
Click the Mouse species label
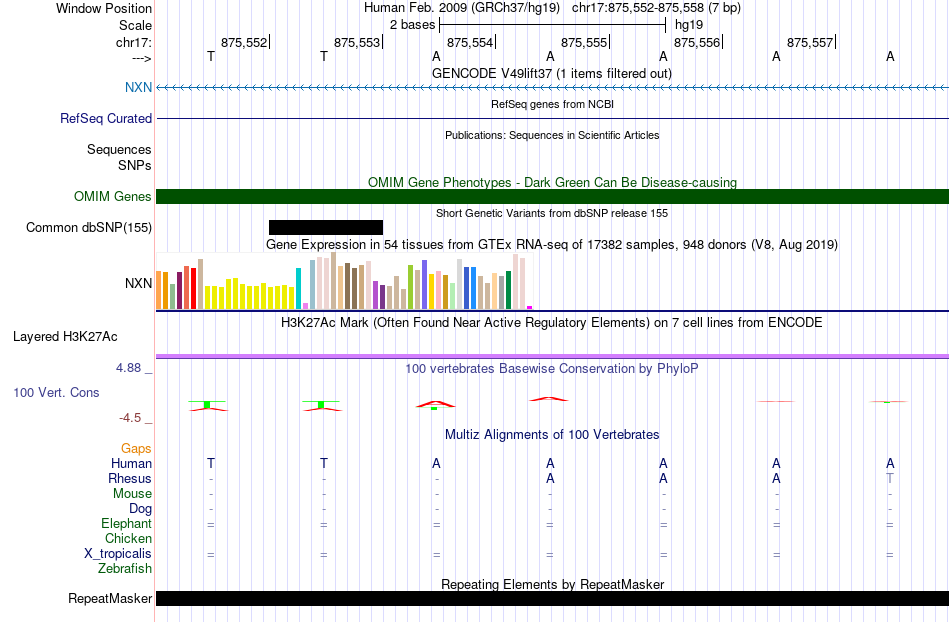132,494
